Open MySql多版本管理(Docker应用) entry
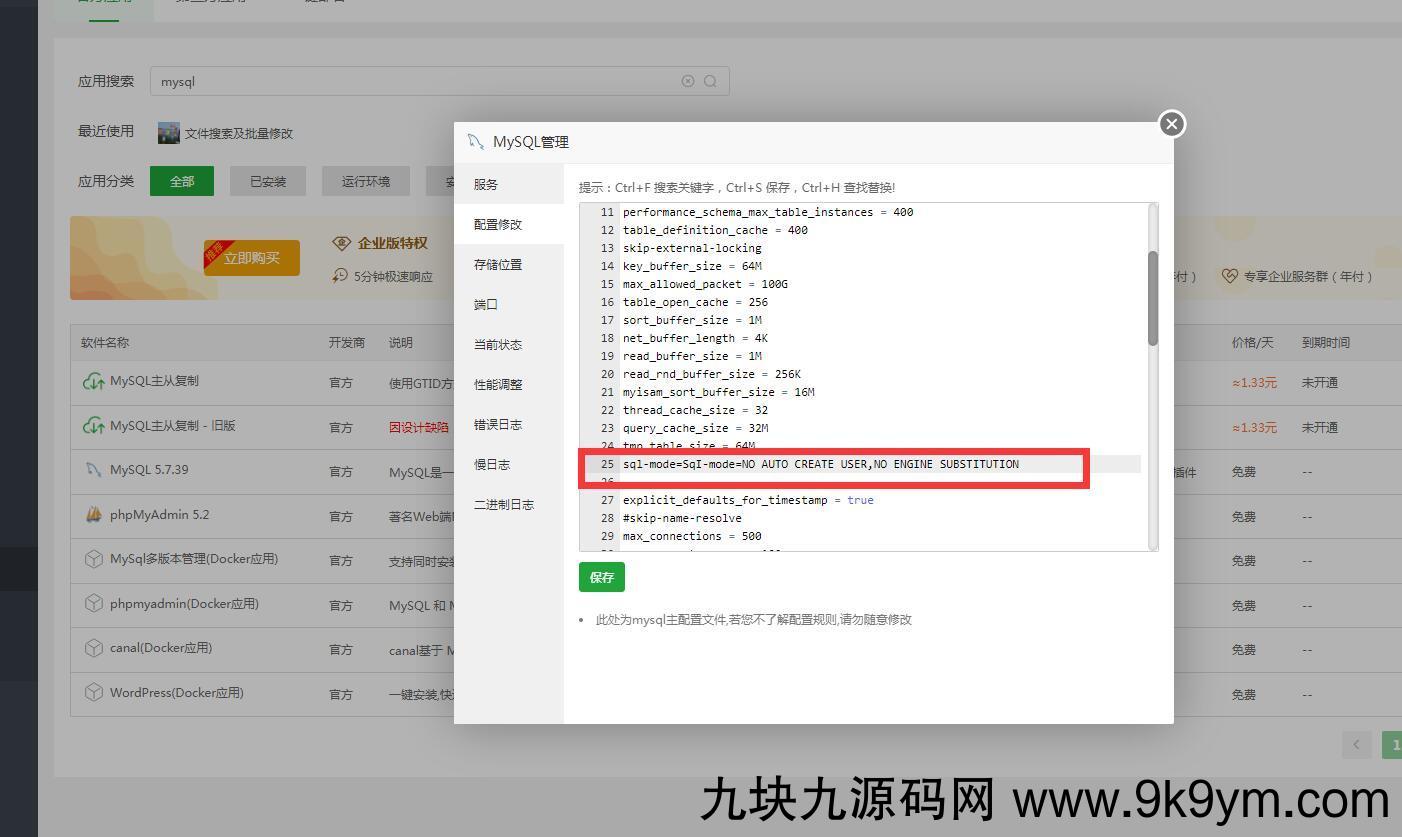This screenshot has width=1402, height=837. pos(194,558)
